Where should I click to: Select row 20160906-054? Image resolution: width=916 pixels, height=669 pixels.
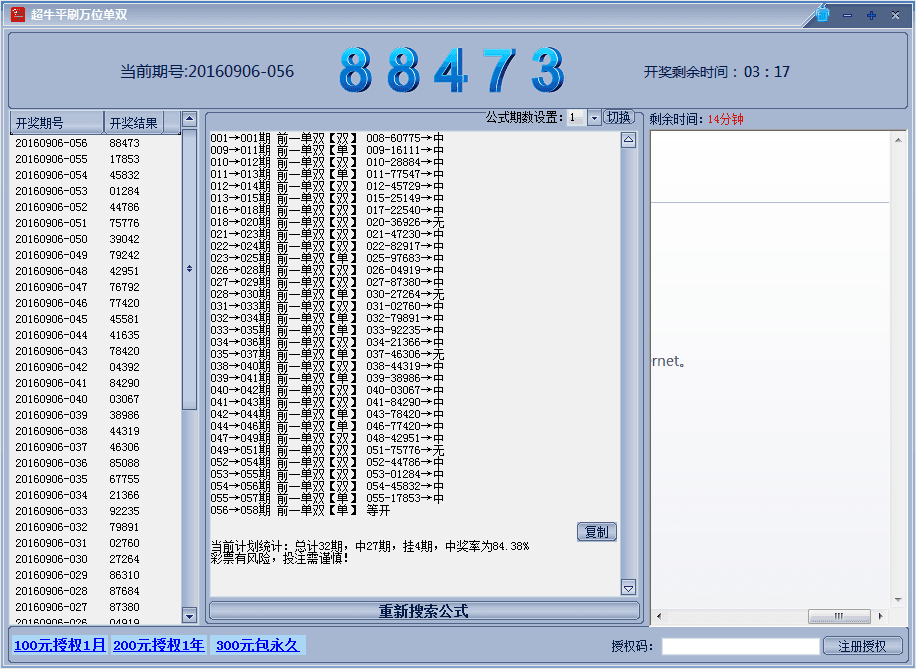point(95,175)
